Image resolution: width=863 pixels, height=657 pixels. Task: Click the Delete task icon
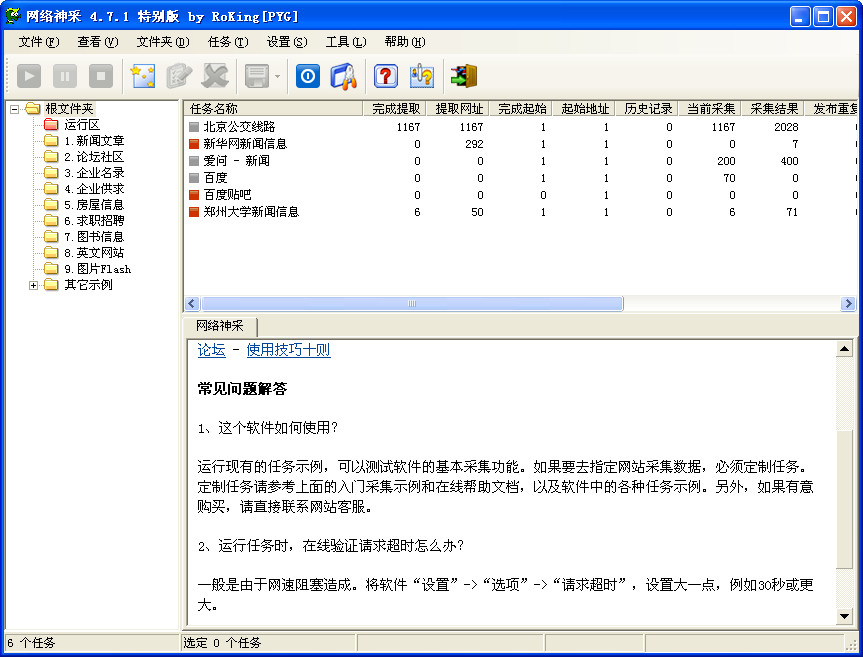[215, 75]
